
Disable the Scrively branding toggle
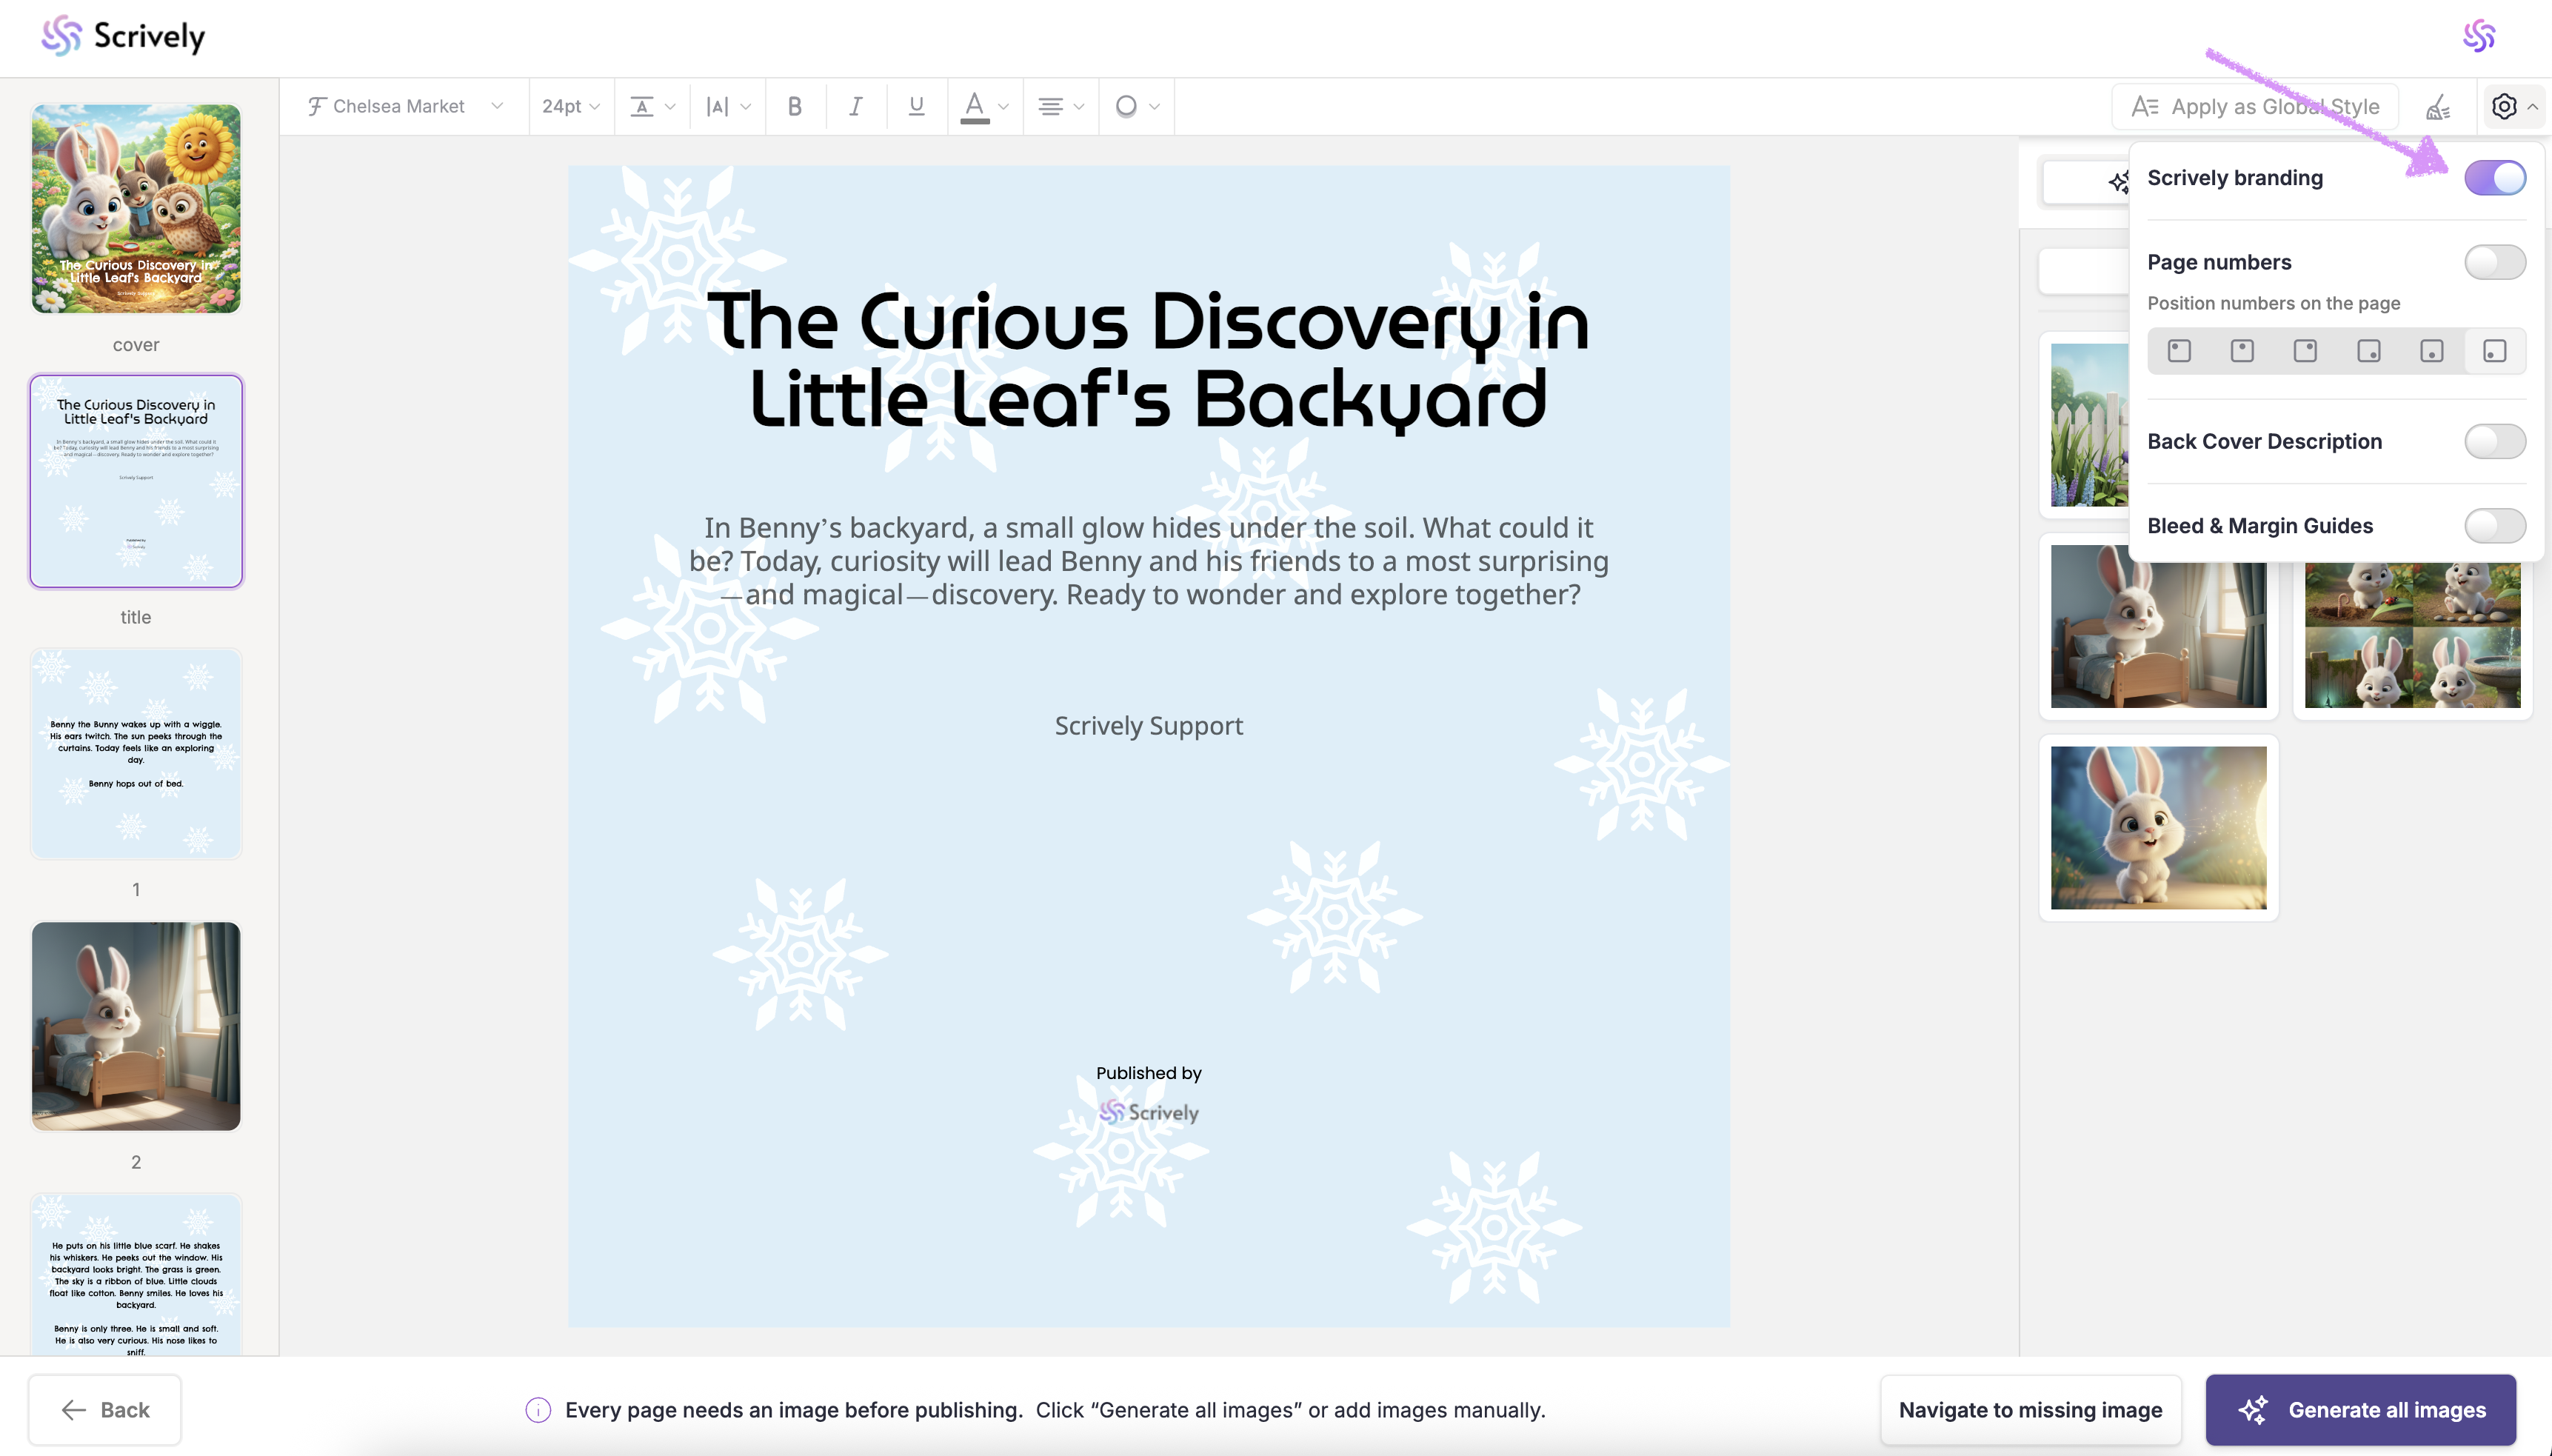(x=2495, y=178)
